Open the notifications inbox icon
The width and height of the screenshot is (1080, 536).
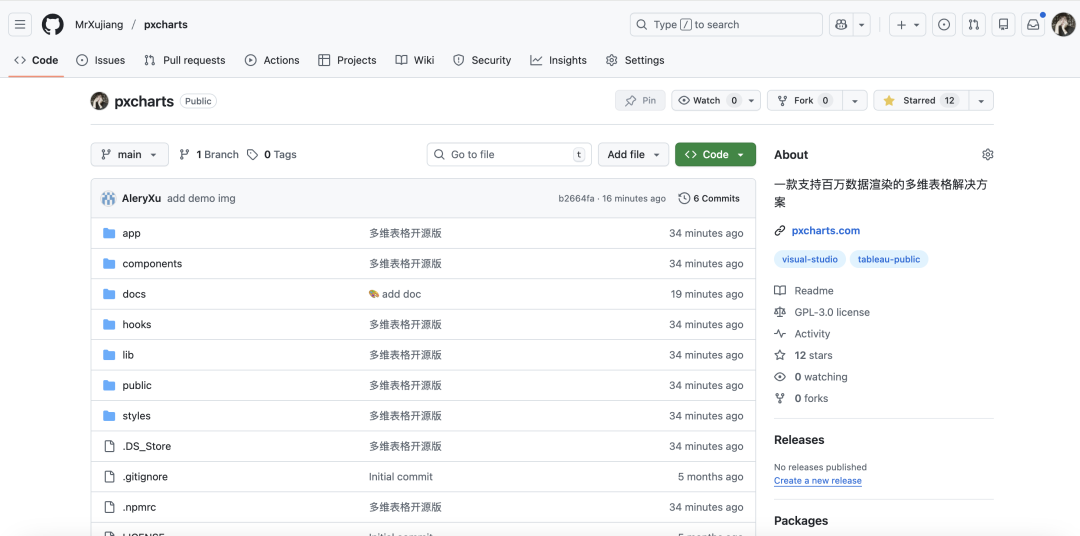pos(1033,25)
